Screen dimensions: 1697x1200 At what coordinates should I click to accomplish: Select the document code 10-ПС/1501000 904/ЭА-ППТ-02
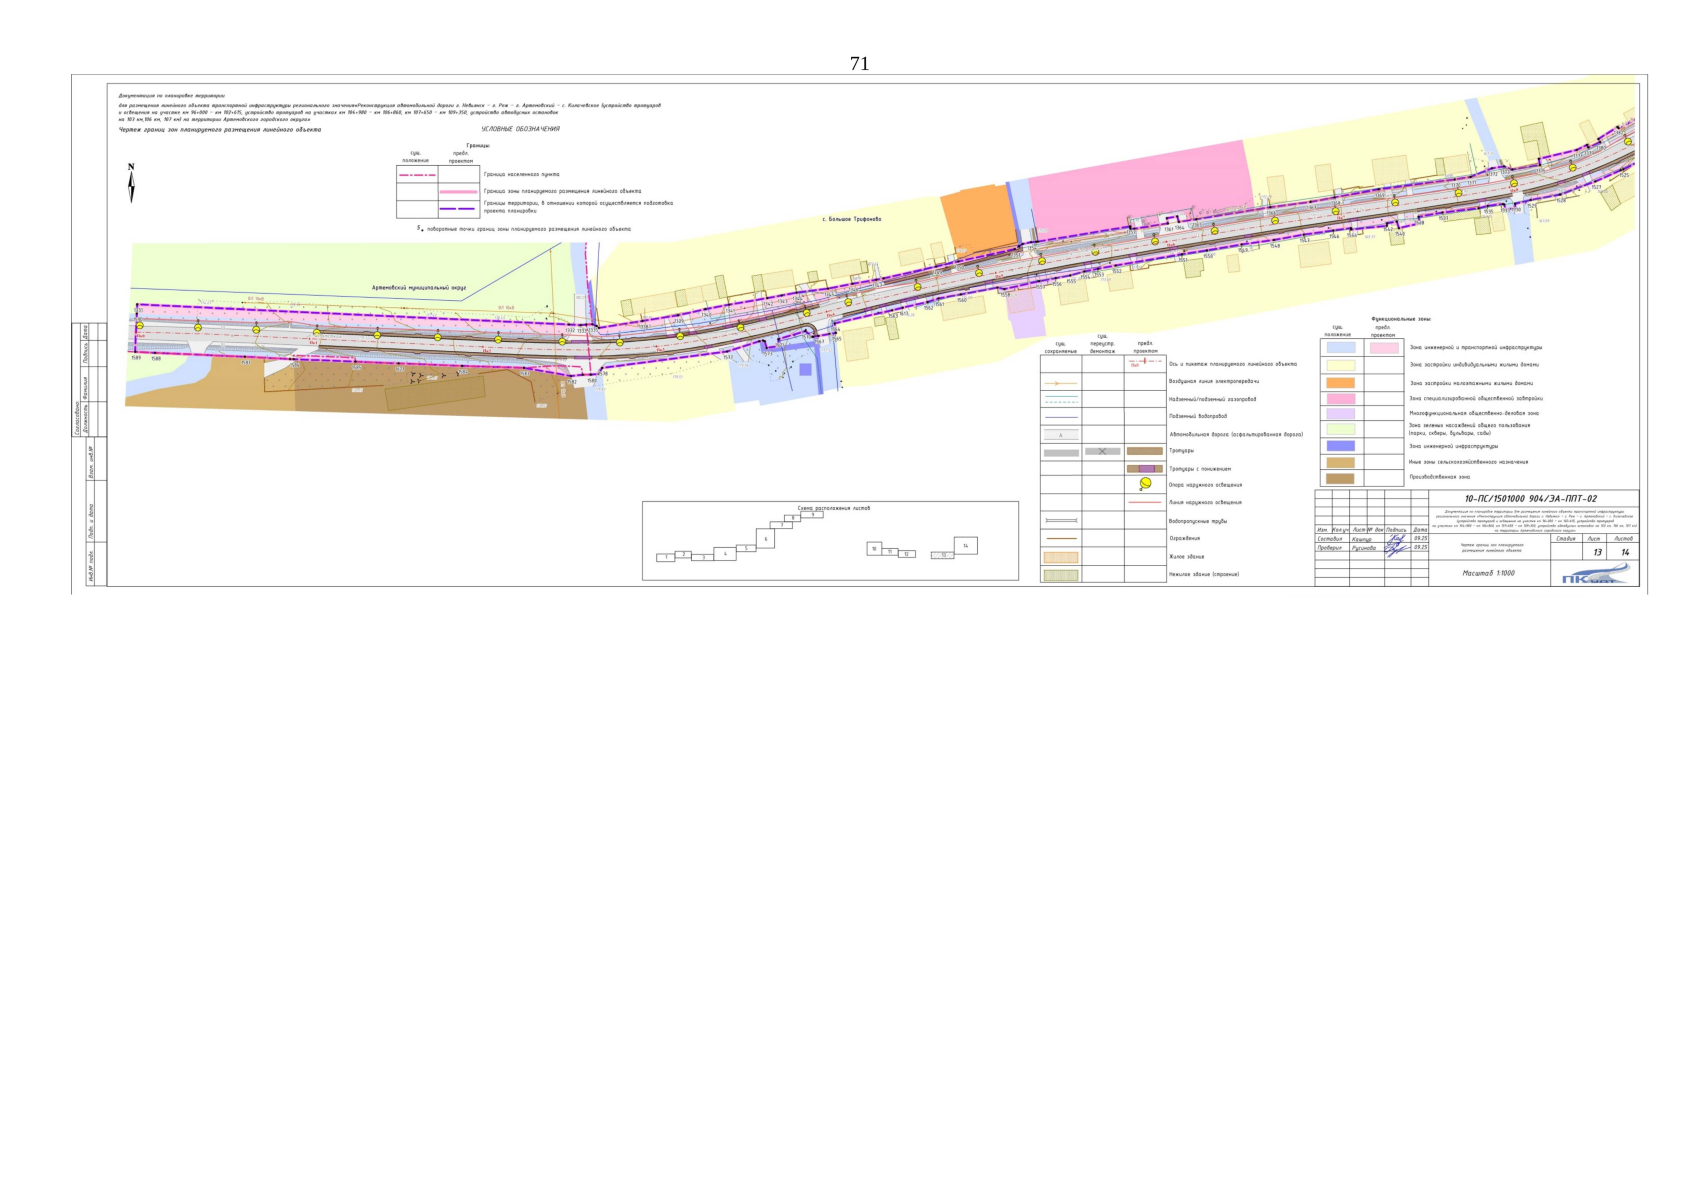[1530, 498]
